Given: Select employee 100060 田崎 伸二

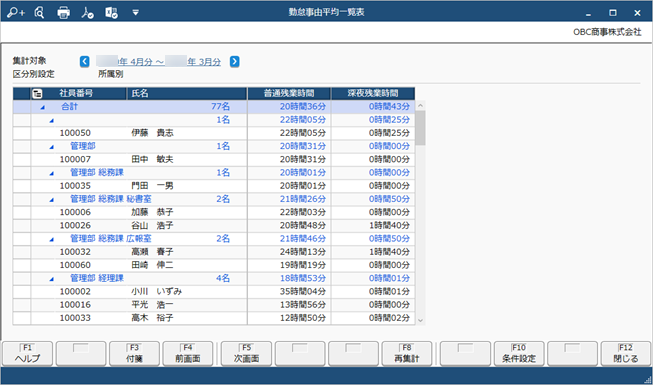Looking at the screenshot, I should (214, 265).
